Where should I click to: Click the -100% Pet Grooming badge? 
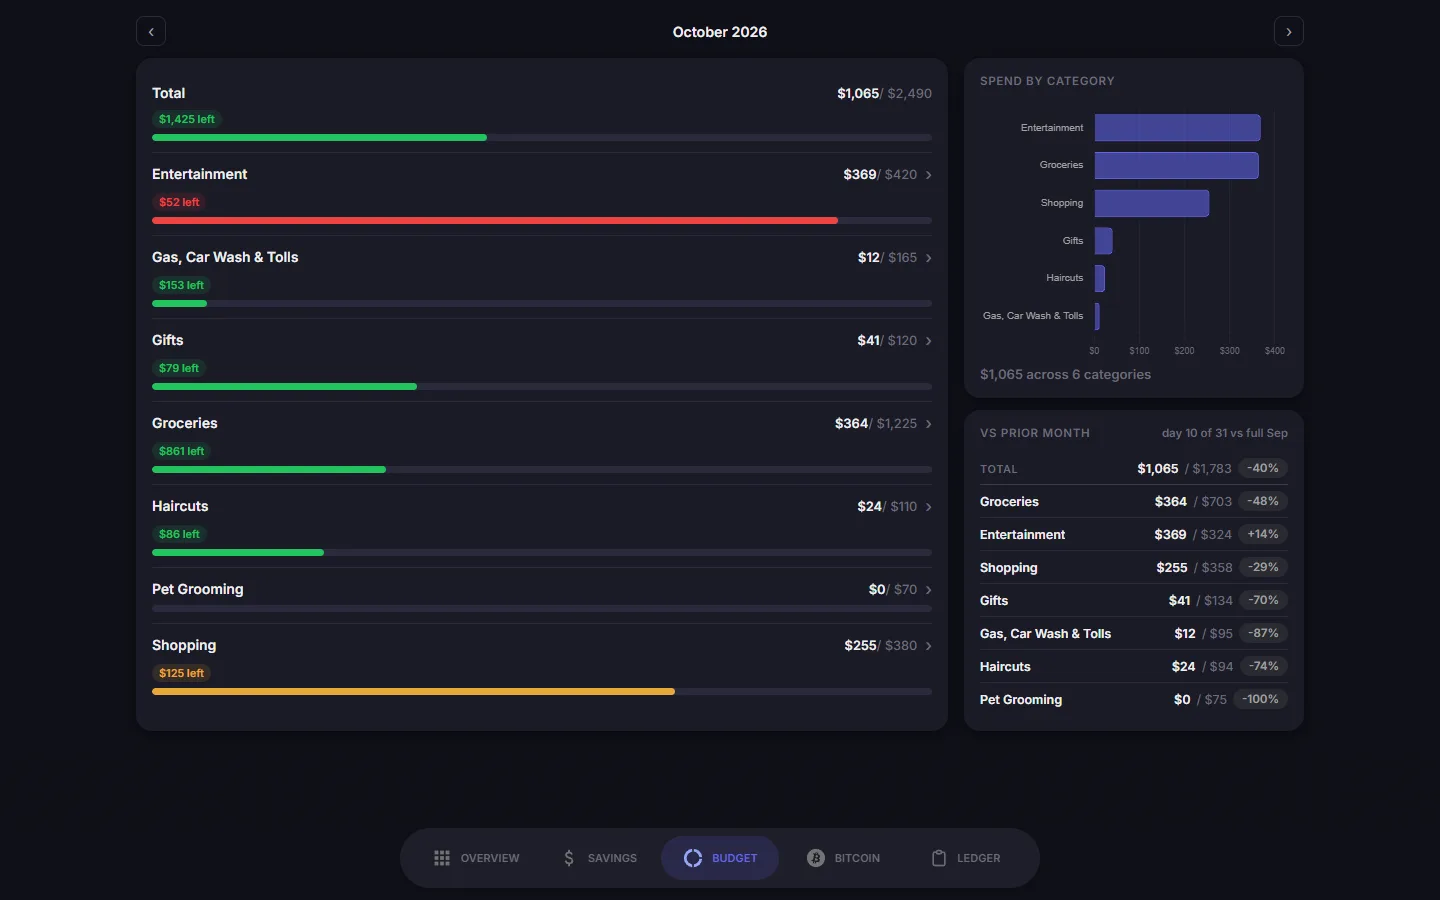tap(1261, 699)
